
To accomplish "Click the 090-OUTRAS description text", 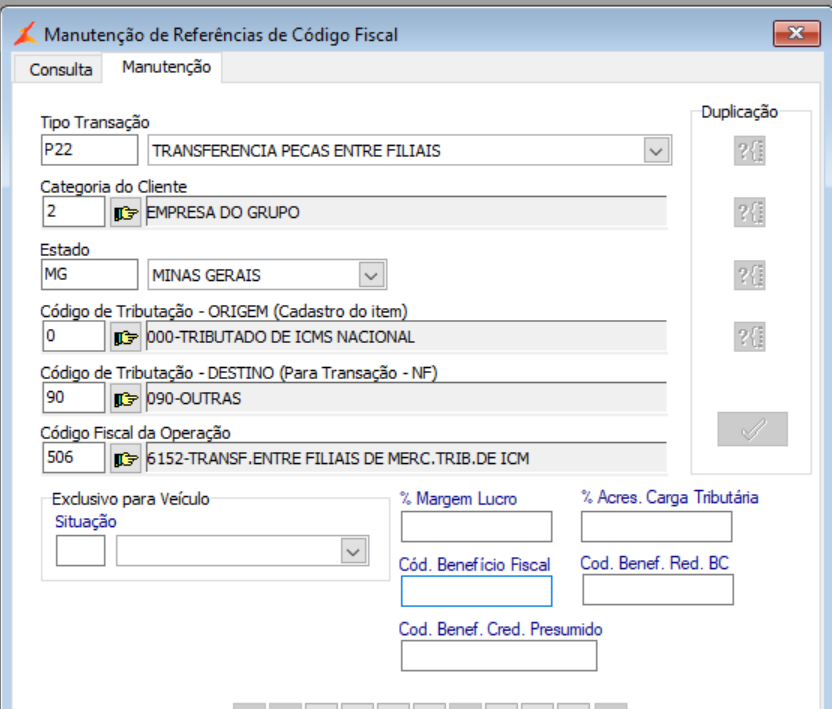I will pyautogui.click(x=194, y=399).
